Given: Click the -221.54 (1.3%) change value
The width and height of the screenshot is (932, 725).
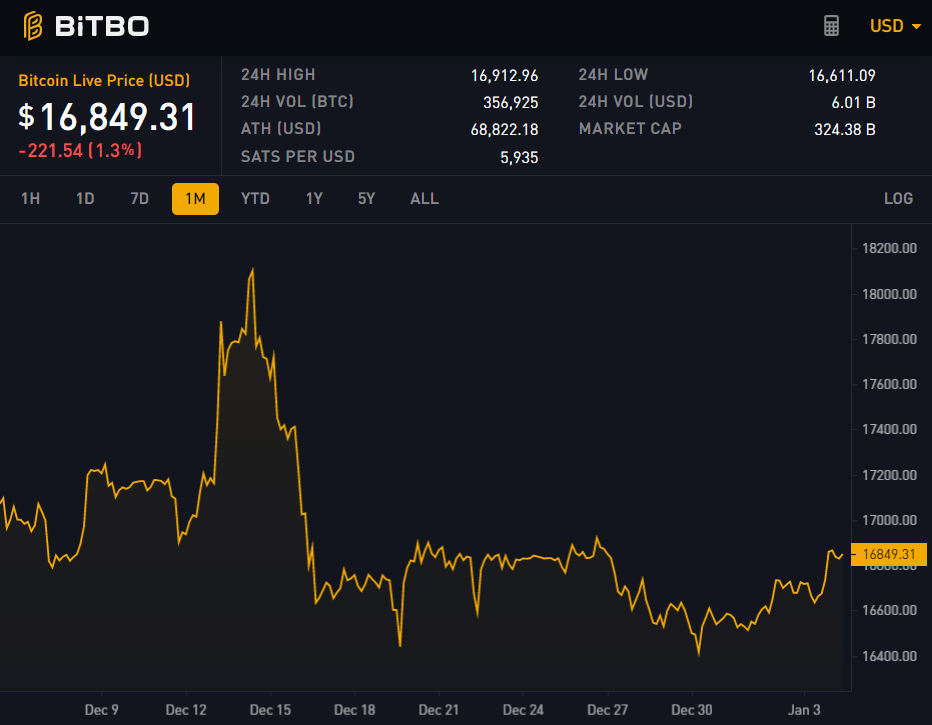Looking at the screenshot, I should pyautogui.click(x=80, y=150).
